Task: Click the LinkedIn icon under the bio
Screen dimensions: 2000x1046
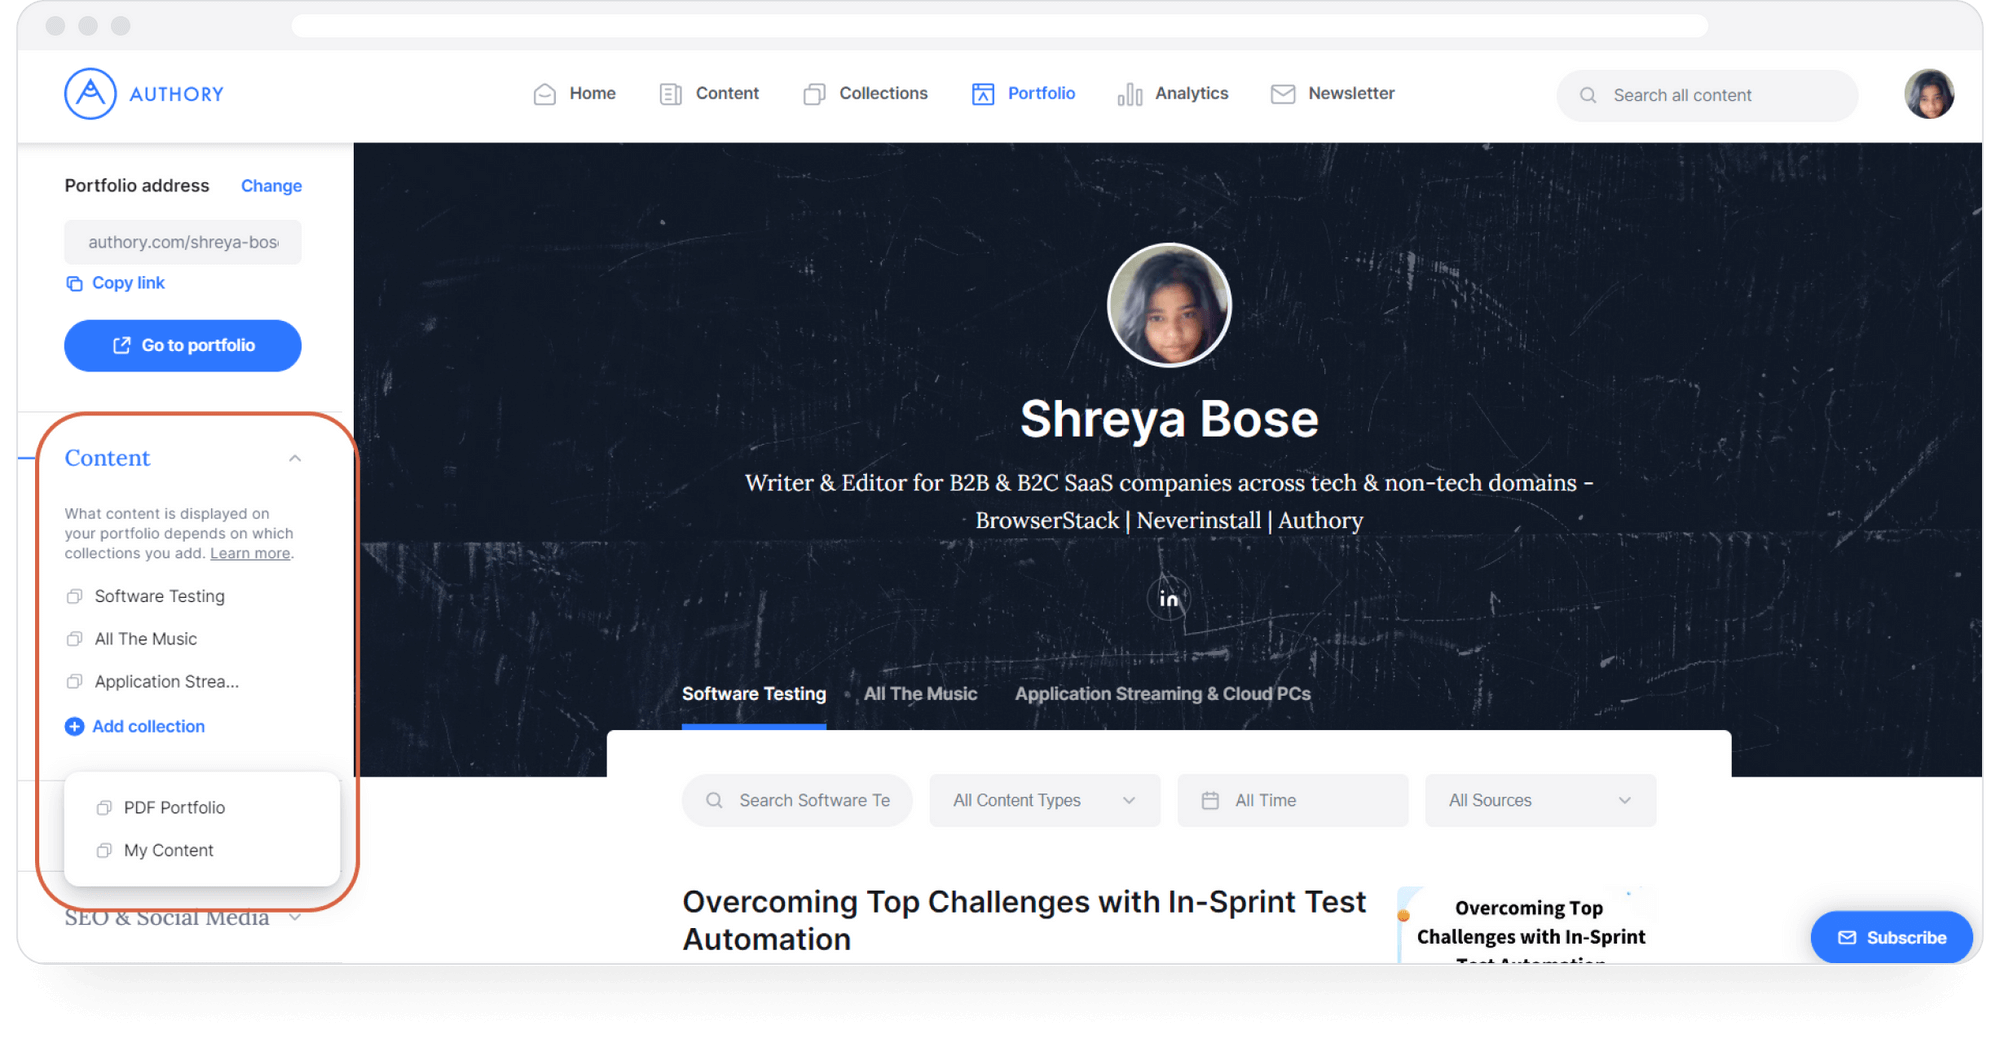Action: [1168, 599]
